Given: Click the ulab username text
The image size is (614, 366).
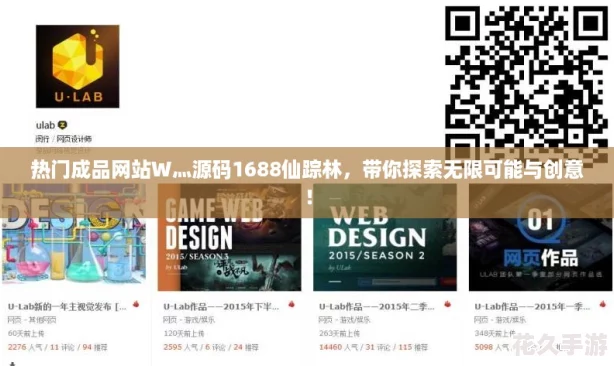Looking at the screenshot, I should [45, 125].
